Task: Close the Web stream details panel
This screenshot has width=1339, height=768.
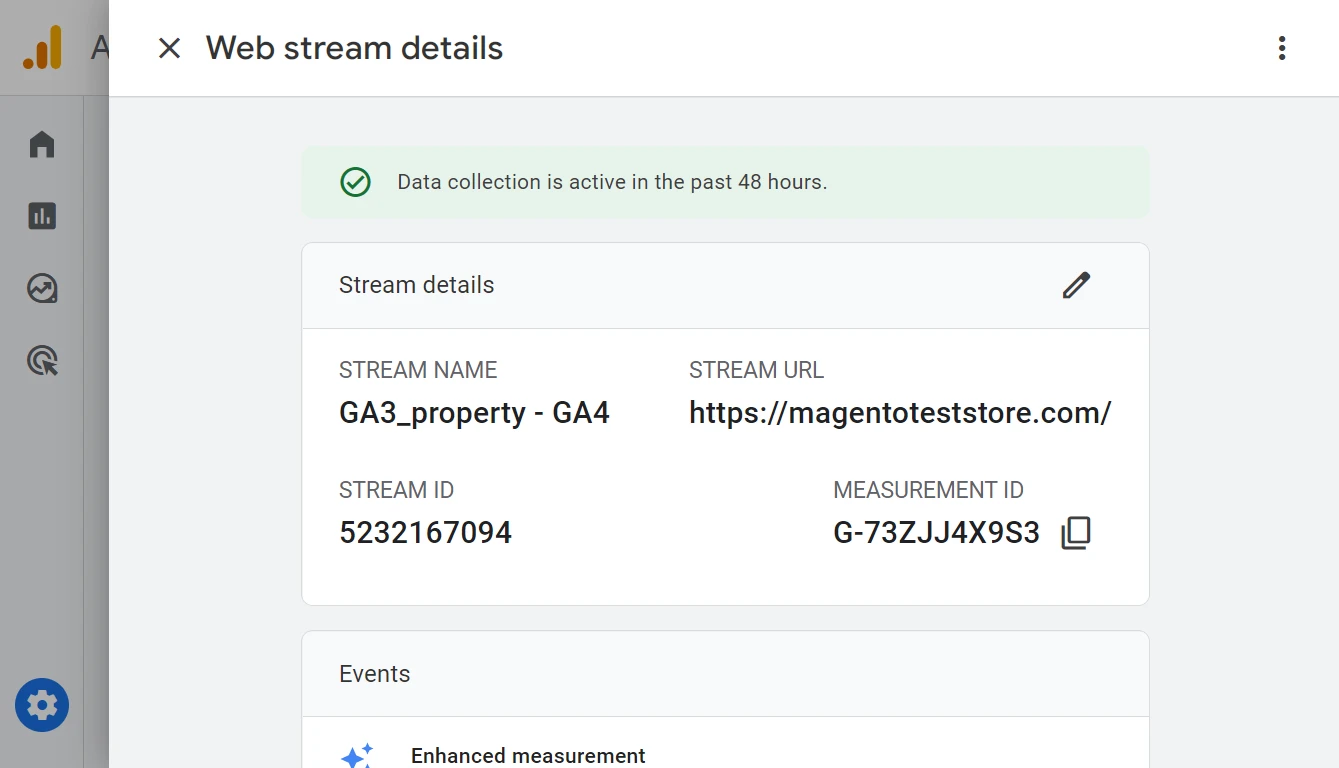Action: point(170,48)
